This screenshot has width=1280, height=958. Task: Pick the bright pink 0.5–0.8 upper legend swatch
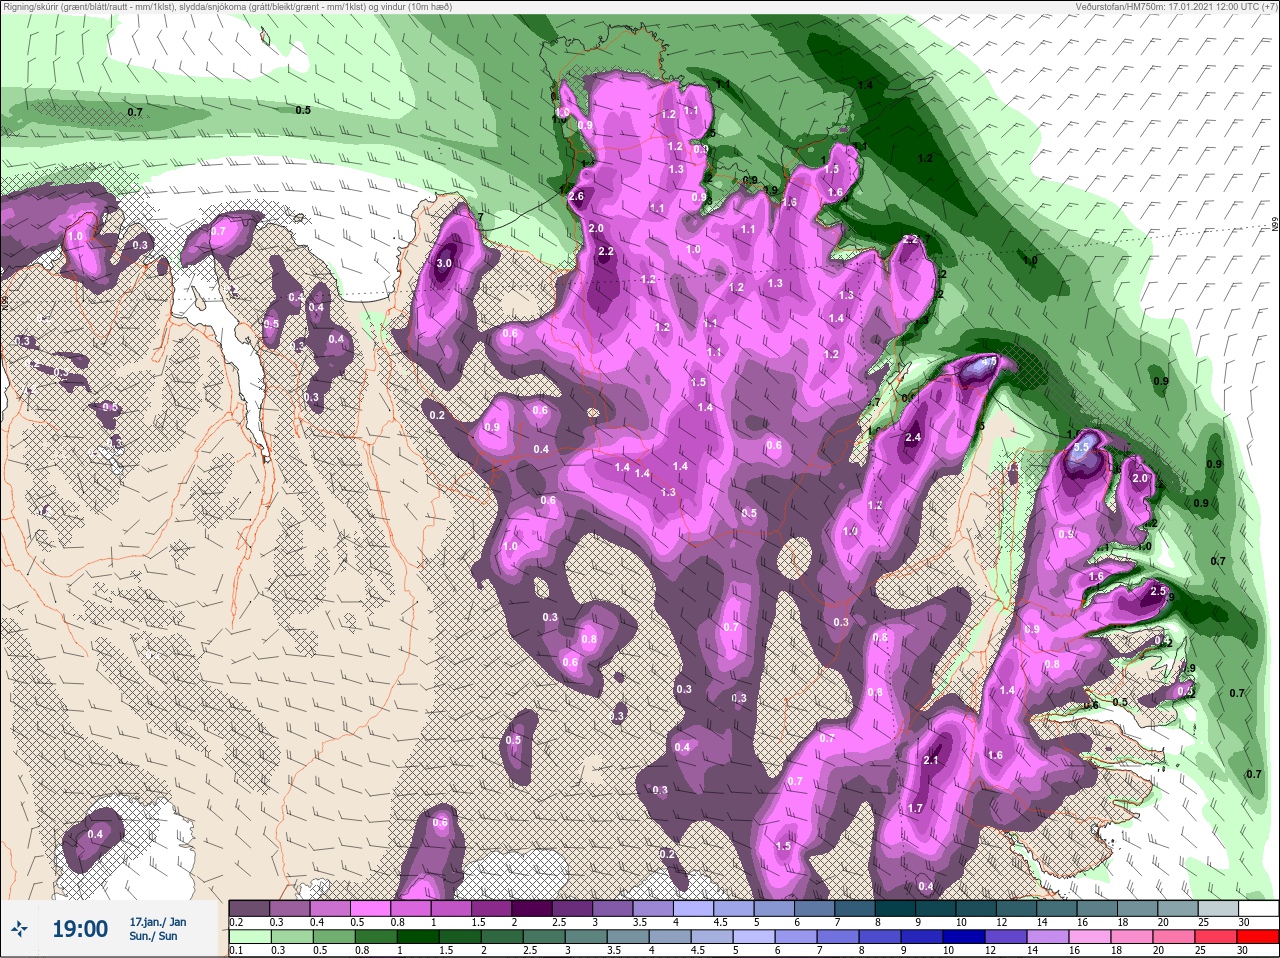[x=371, y=908]
